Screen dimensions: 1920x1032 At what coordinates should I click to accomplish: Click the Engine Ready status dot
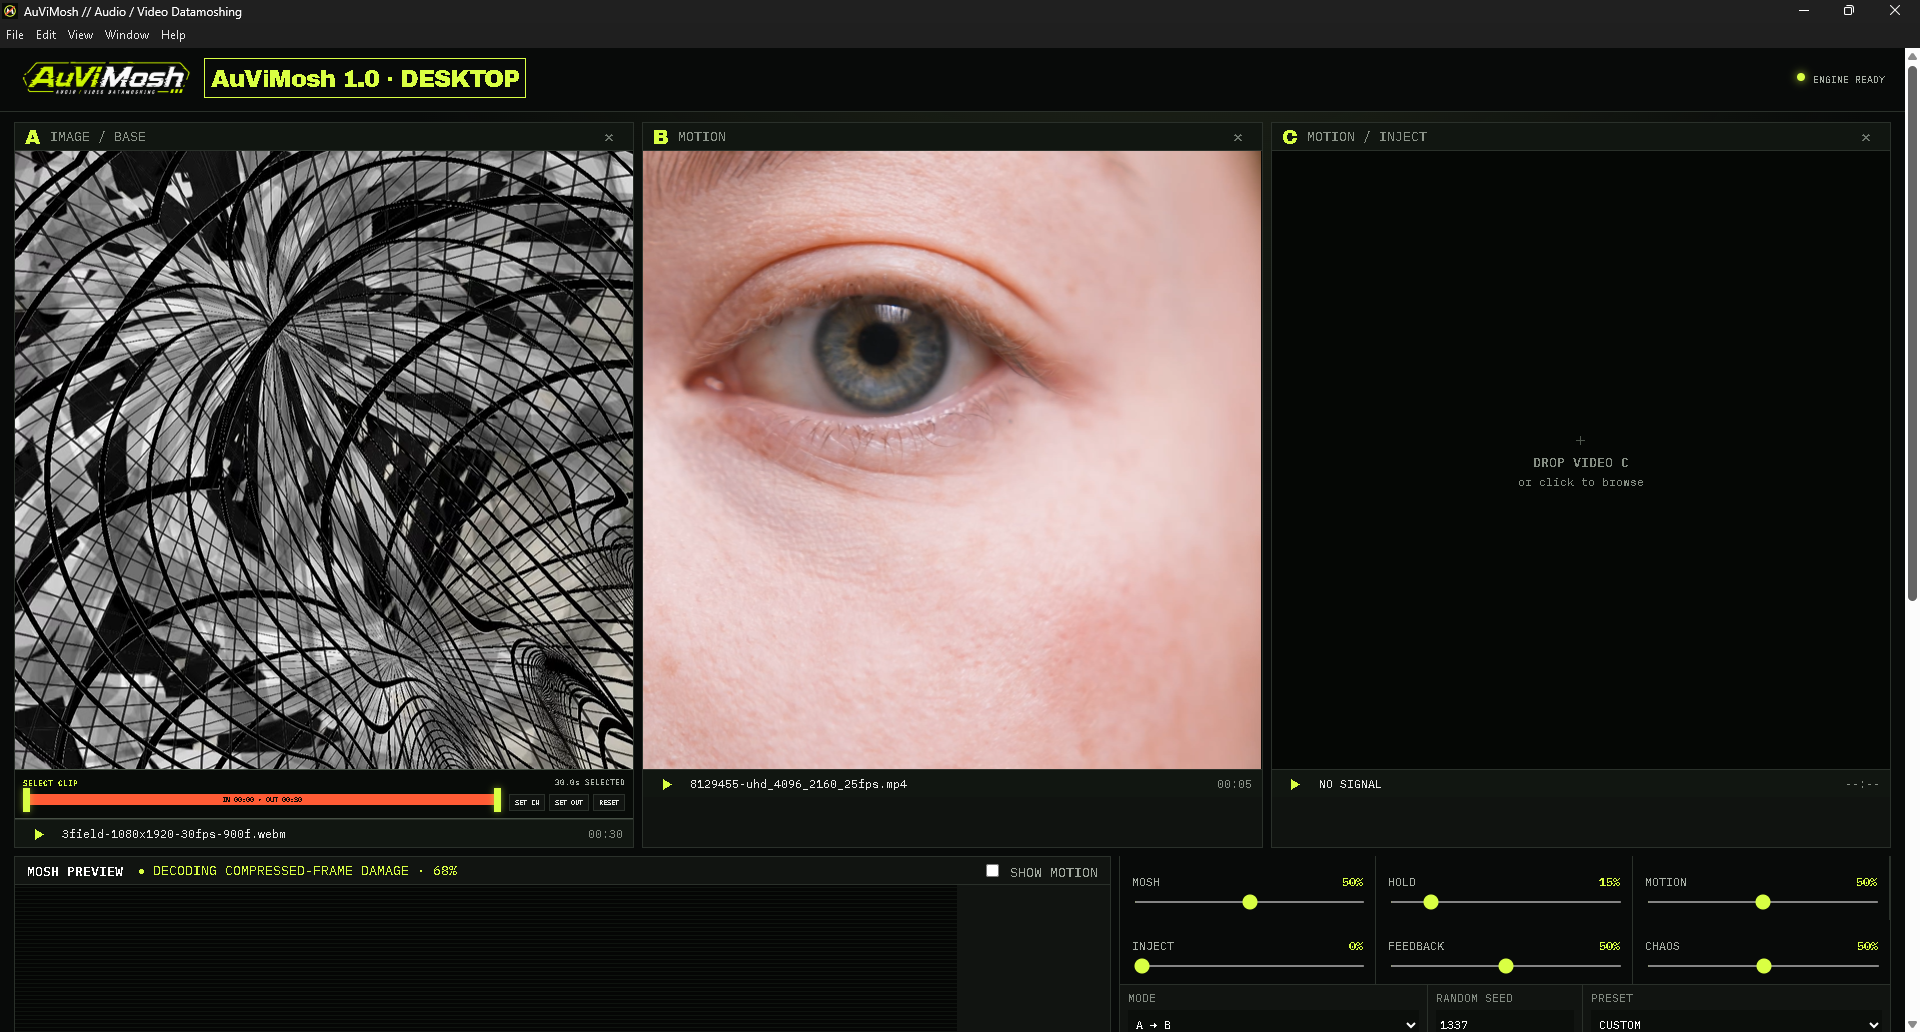click(1801, 77)
